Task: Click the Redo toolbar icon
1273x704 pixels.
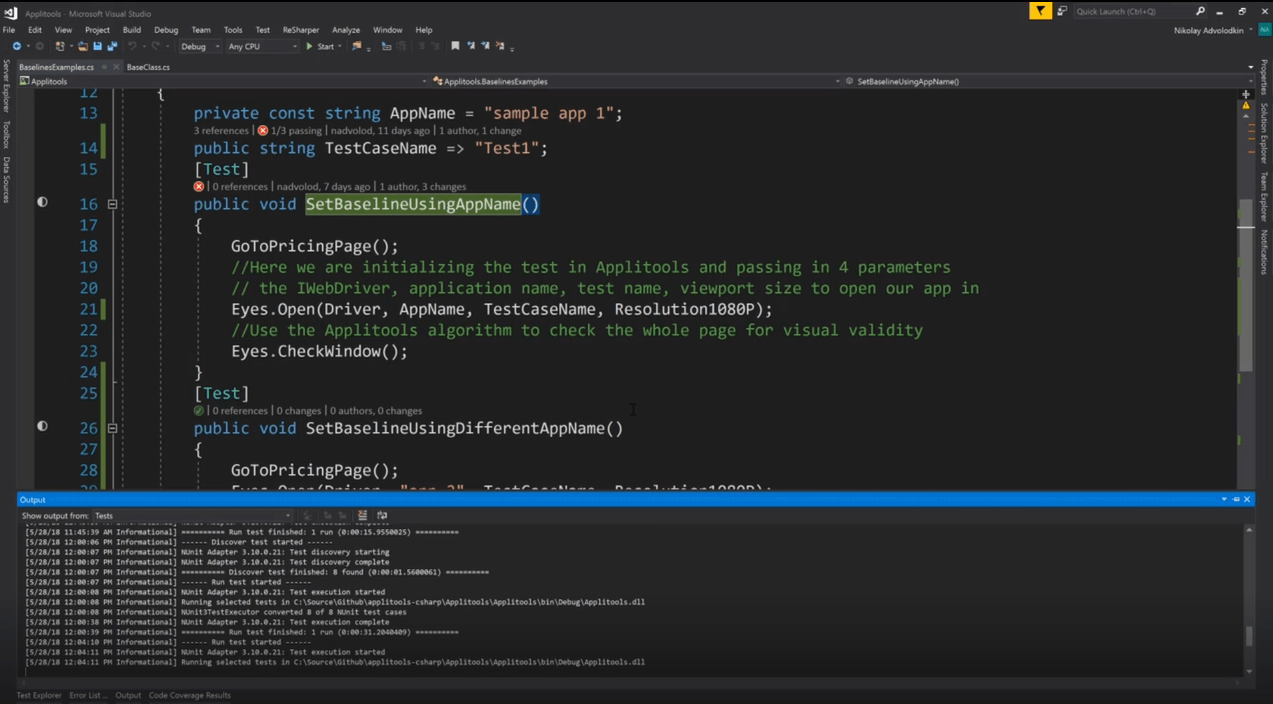Action: [155, 46]
